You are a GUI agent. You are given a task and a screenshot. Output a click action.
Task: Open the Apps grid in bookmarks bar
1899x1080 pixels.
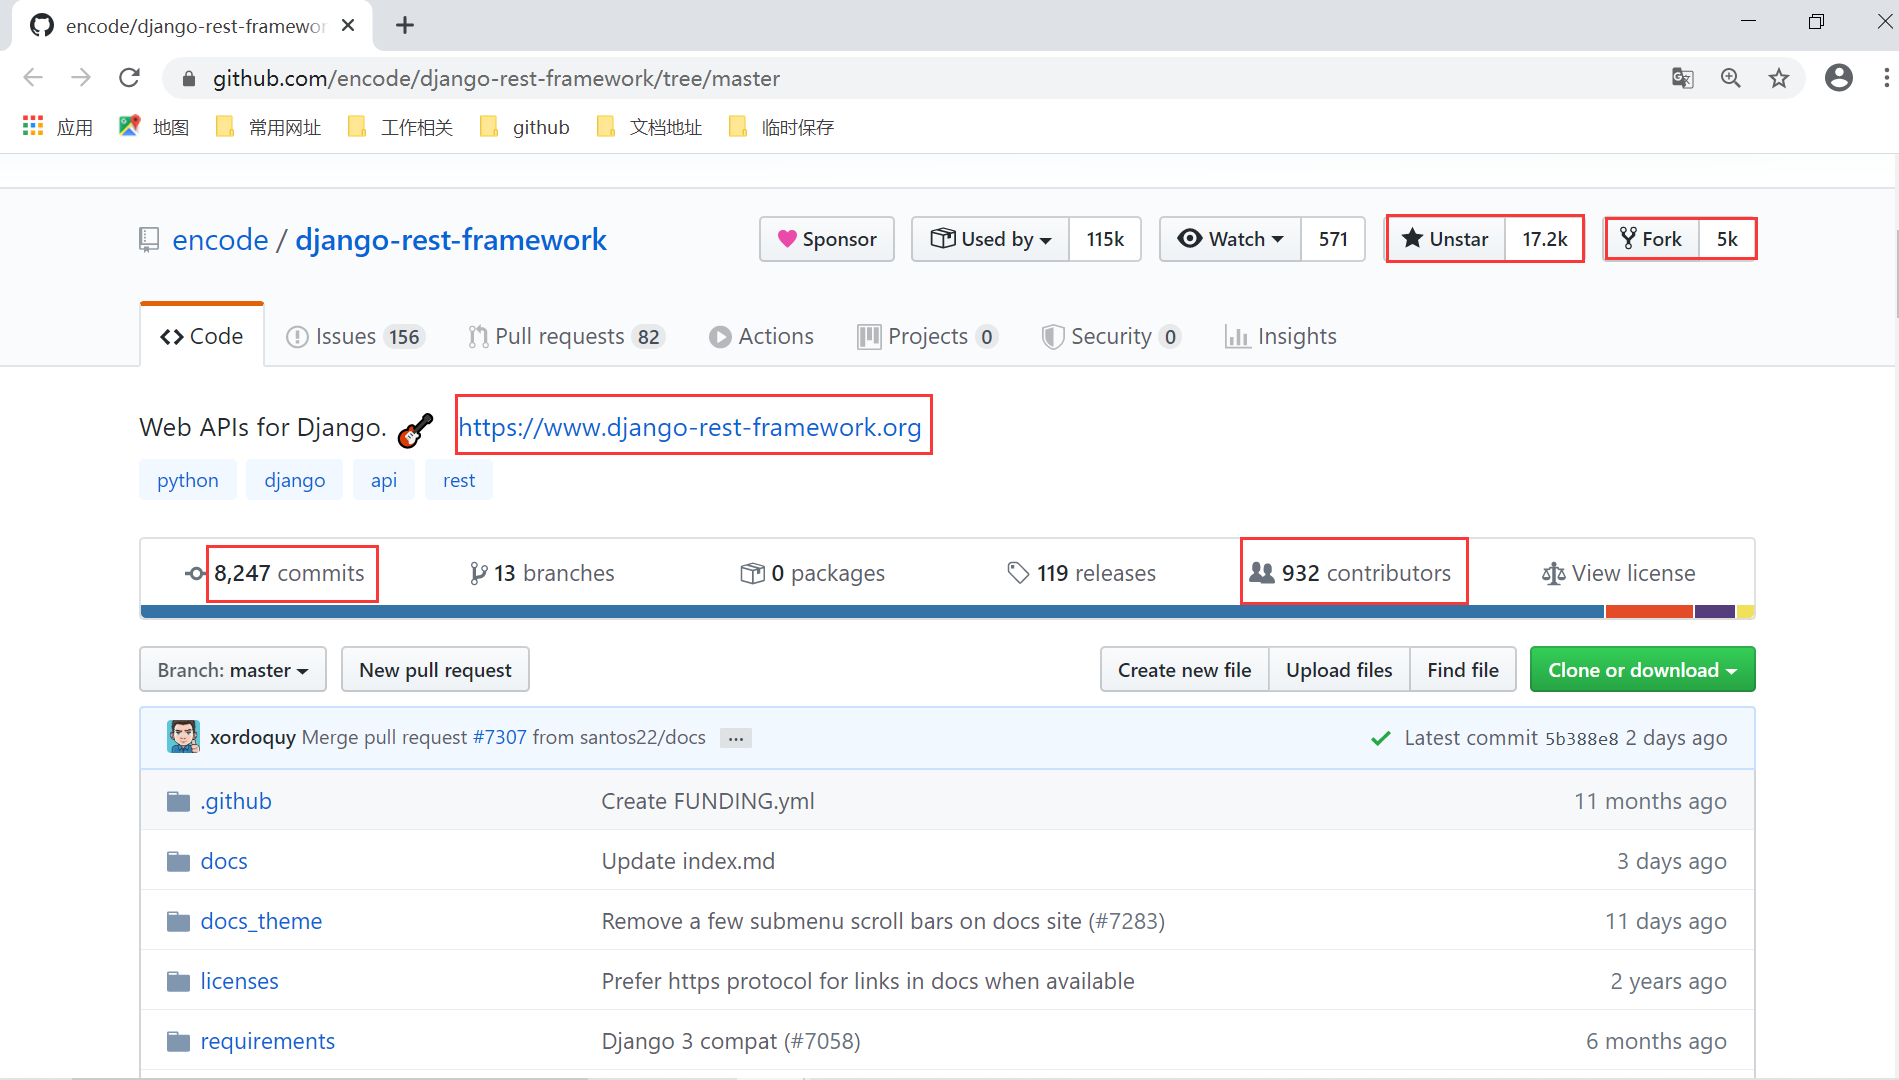58,127
